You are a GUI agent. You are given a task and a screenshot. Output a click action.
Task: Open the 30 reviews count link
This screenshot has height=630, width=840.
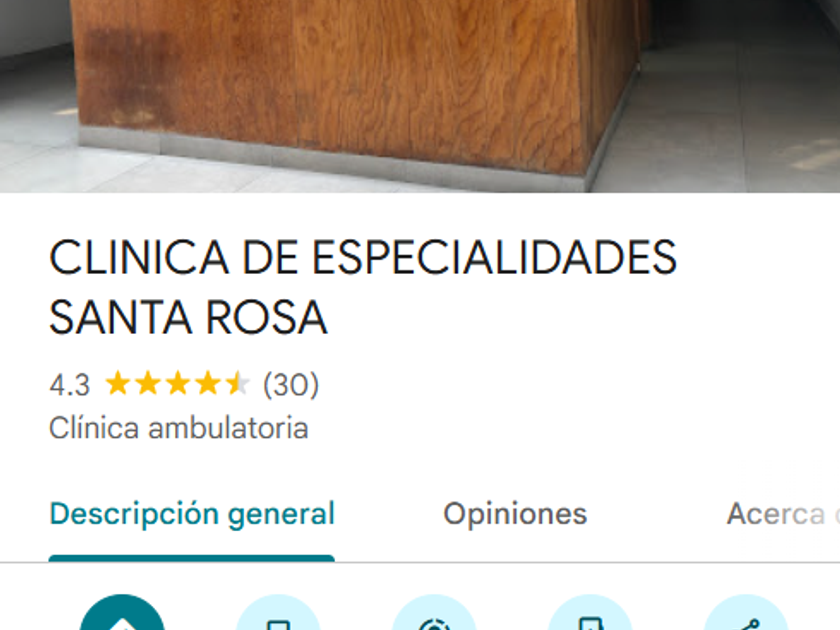pos(291,385)
